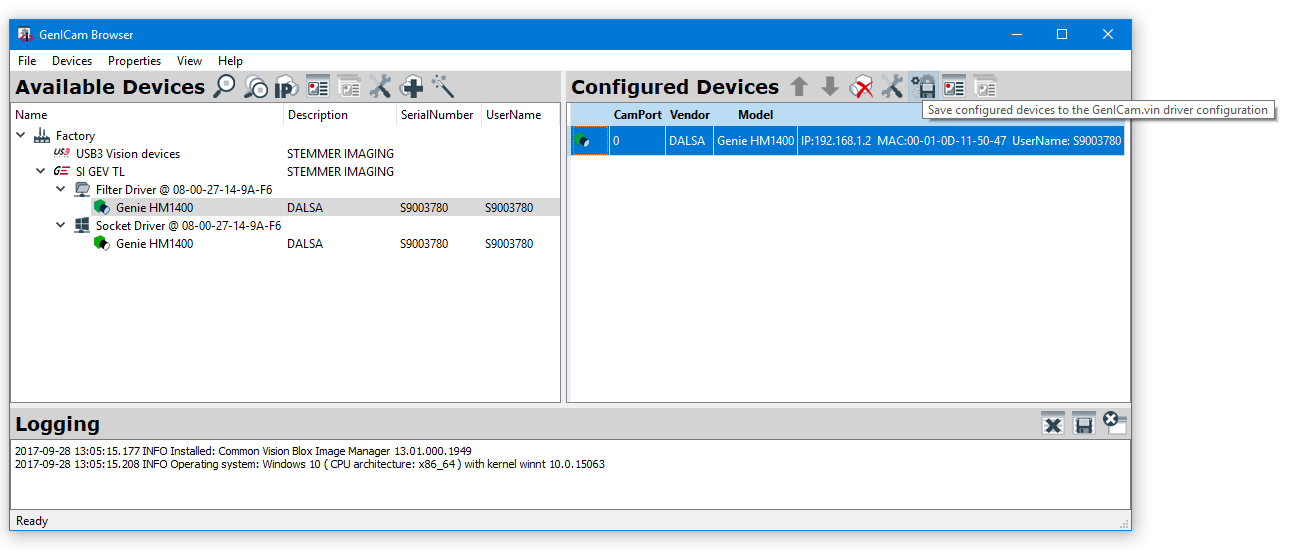Close the Logging panel with round X icon
1289x555 pixels.
(1114, 422)
